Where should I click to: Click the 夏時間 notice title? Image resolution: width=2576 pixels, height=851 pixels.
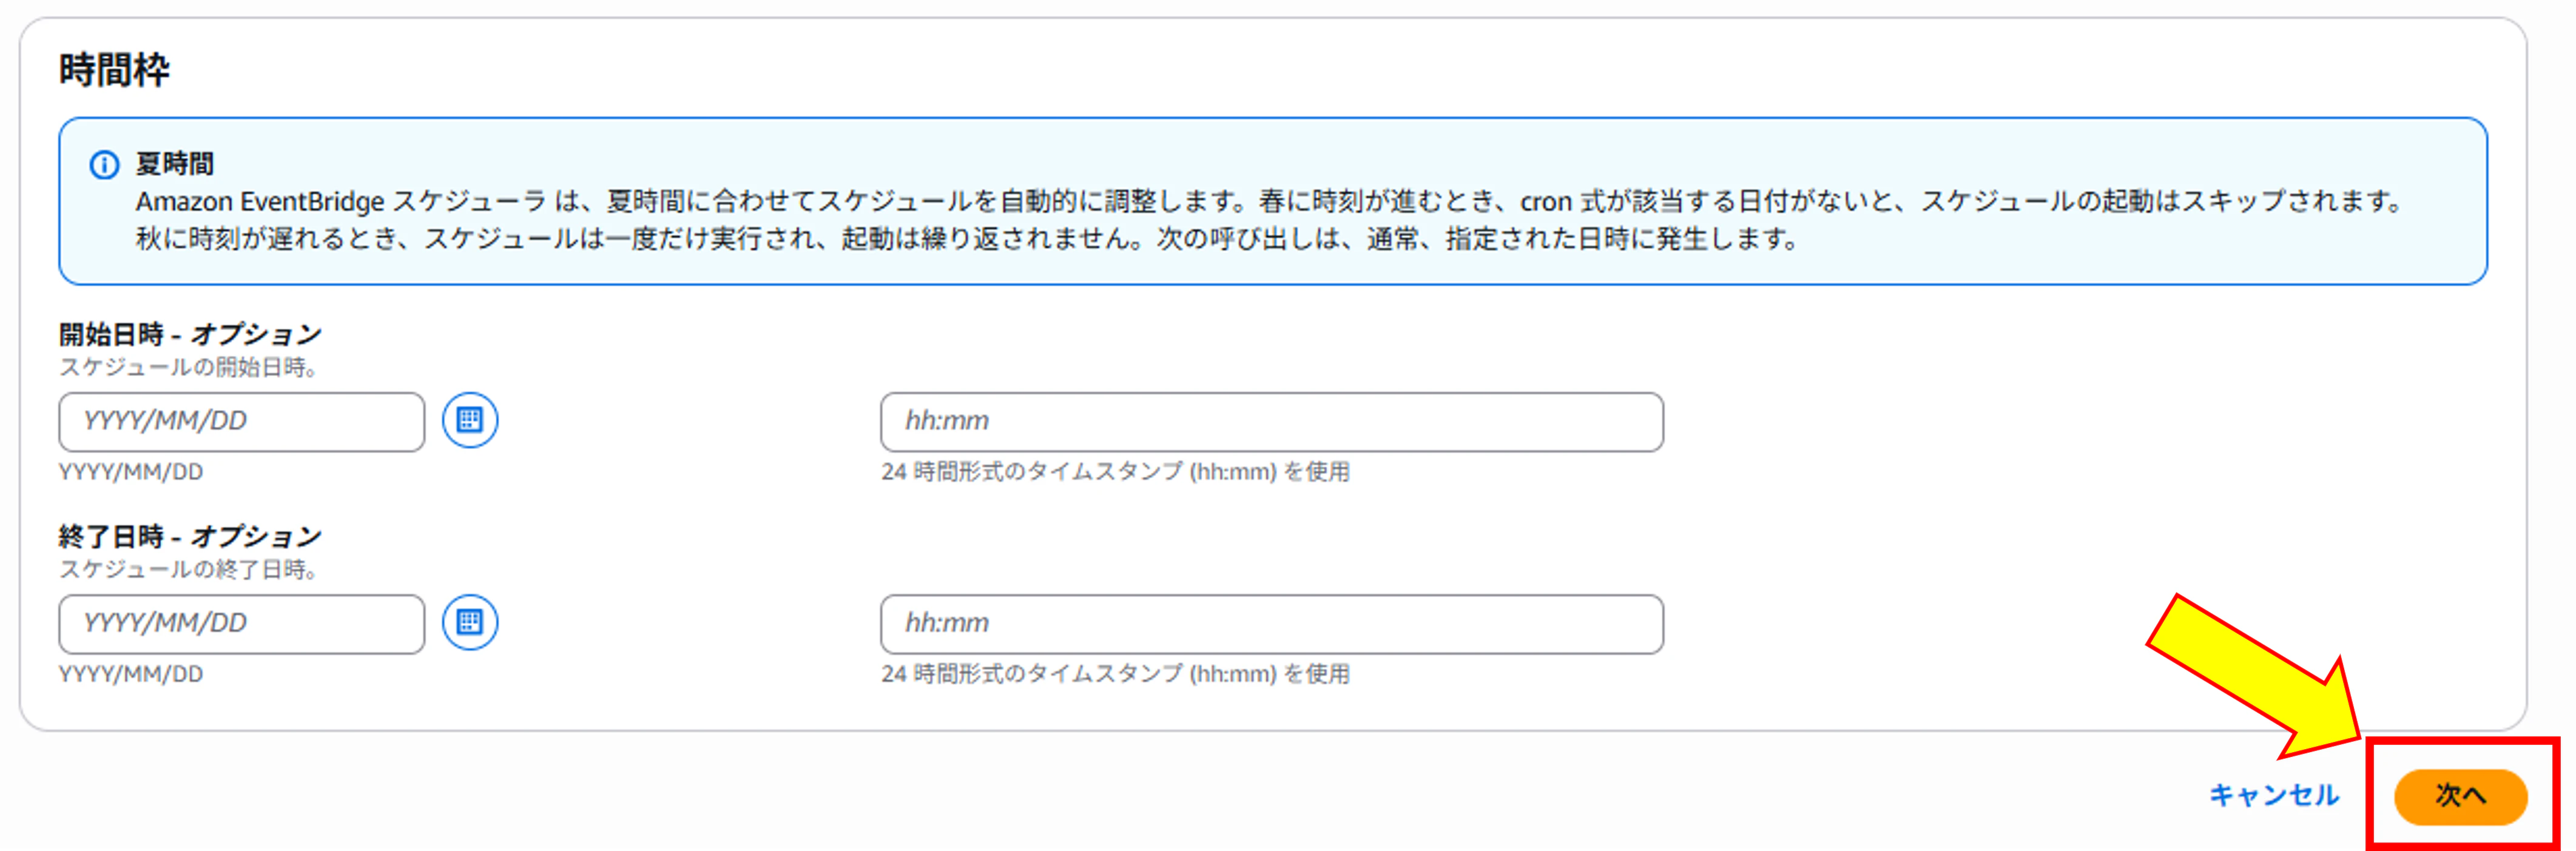pyautogui.click(x=175, y=164)
